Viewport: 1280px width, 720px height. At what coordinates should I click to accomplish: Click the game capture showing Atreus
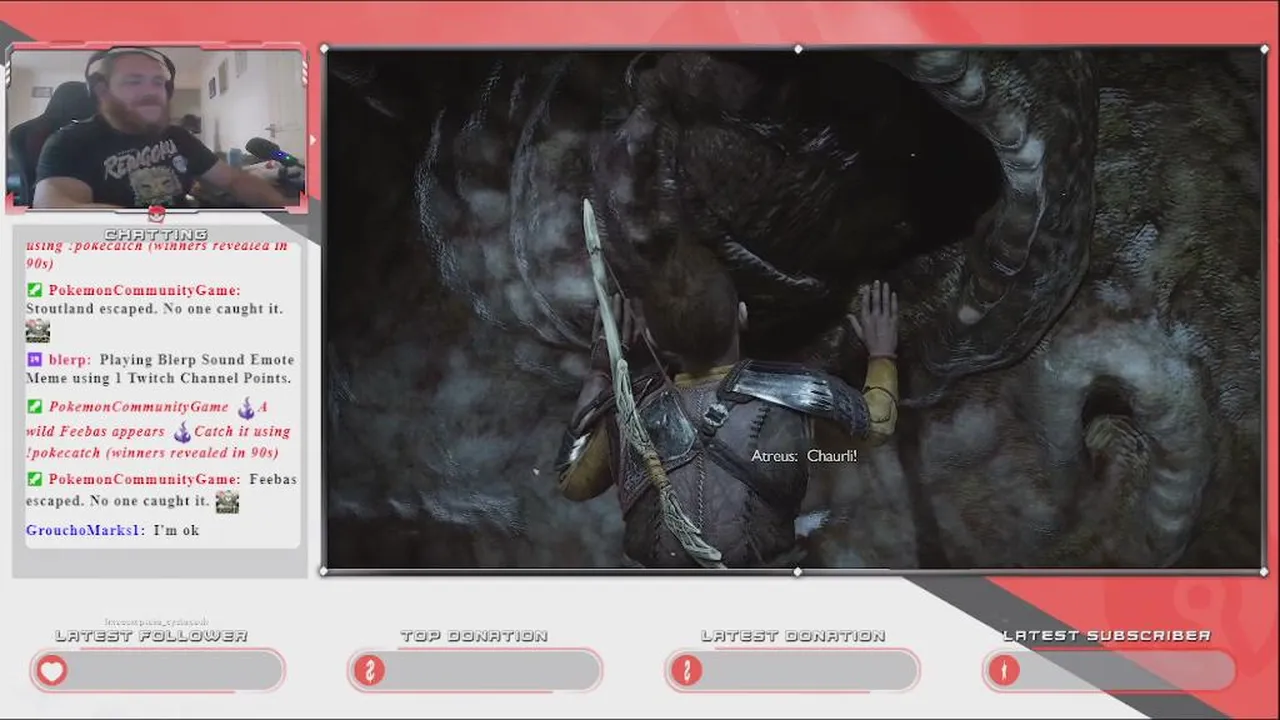pyautogui.click(x=795, y=310)
